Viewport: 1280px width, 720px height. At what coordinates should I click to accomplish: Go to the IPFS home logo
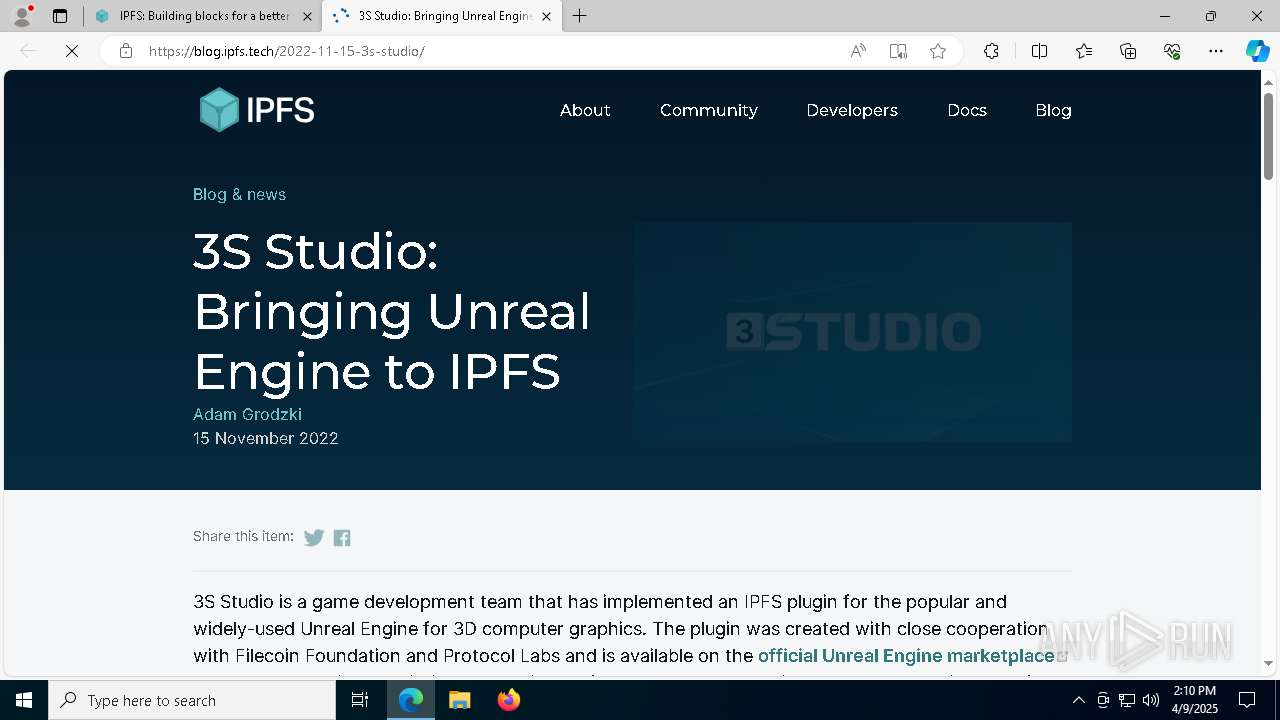[257, 110]
